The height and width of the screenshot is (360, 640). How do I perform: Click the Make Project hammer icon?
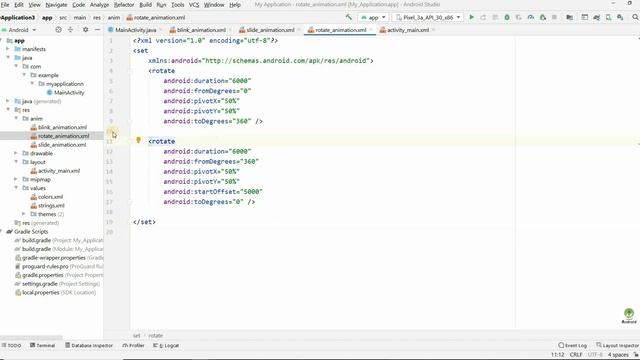click(349, 17)
